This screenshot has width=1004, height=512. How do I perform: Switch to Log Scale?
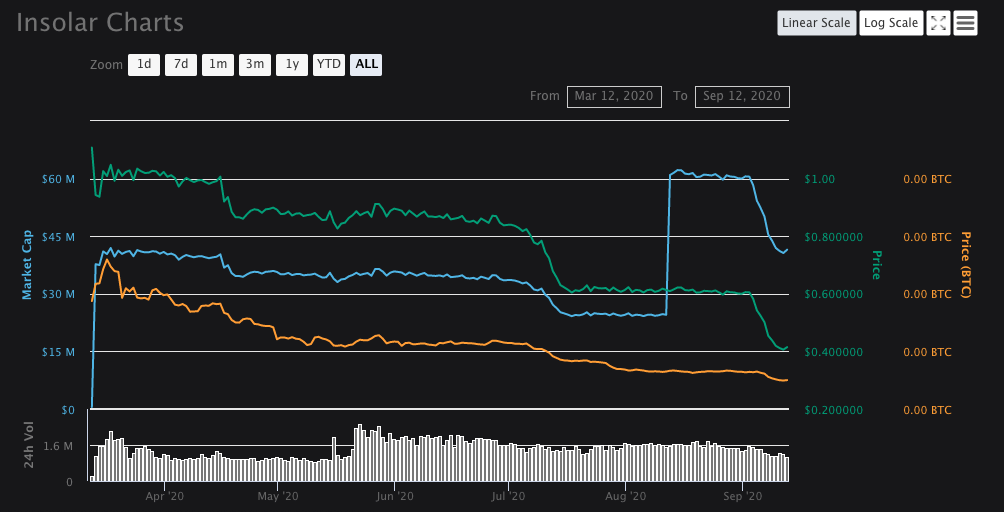[891, 23]
